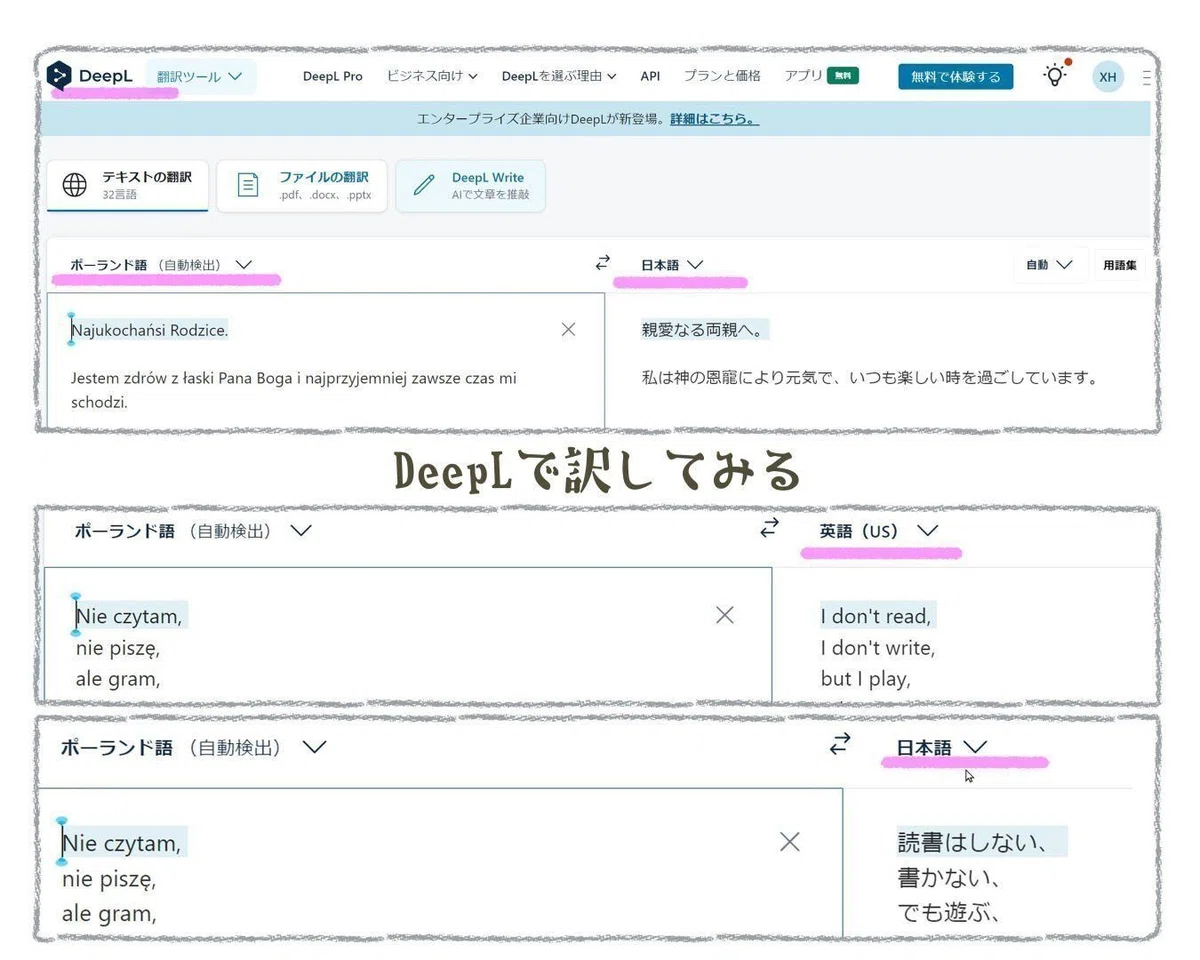Image resolution: width=1200 pixels, height=960 pixels.
Task: Swap languages in the top screenshot
Action: coord(602,263)
